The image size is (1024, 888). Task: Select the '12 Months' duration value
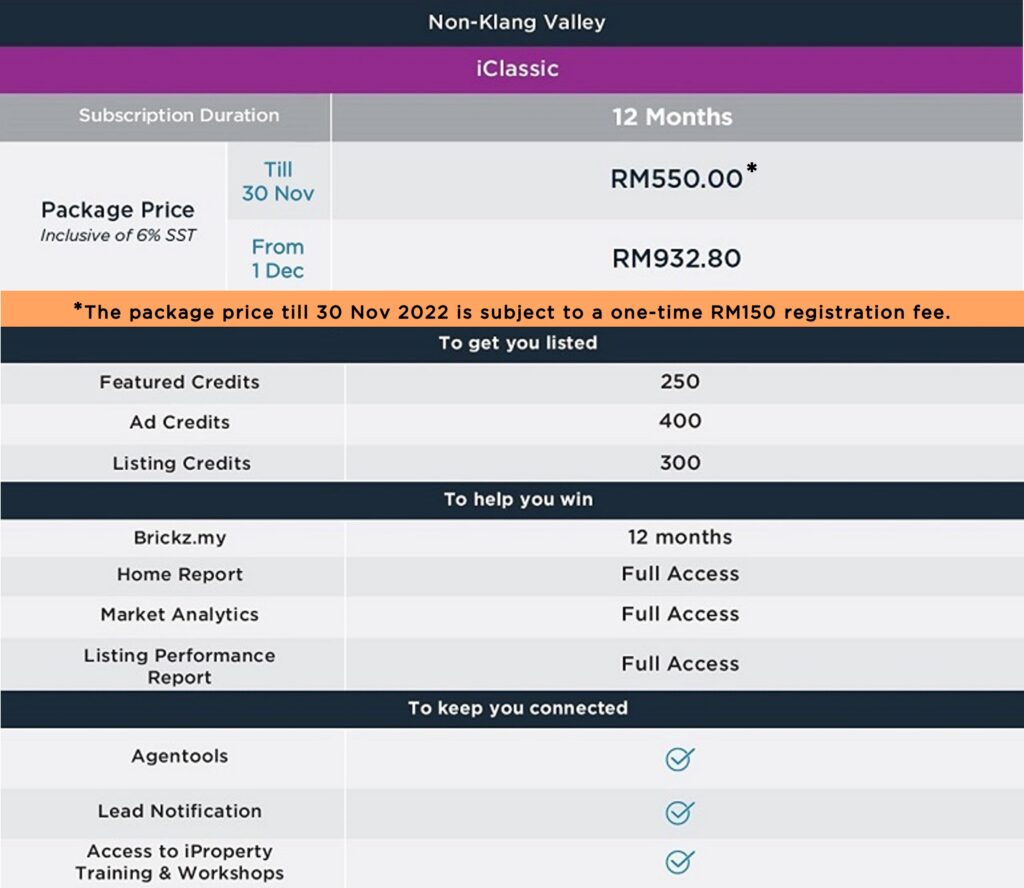point(672,117)
